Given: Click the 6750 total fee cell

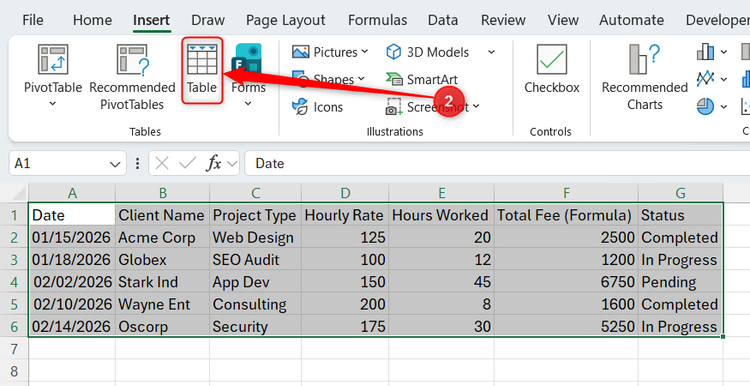Looking at the screenshot, I should (x=566, y=282).
